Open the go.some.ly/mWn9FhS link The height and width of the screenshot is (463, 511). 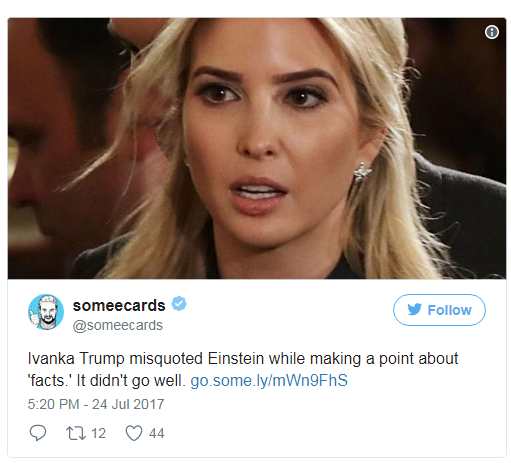pyautogui.click(x=269, y=381)
